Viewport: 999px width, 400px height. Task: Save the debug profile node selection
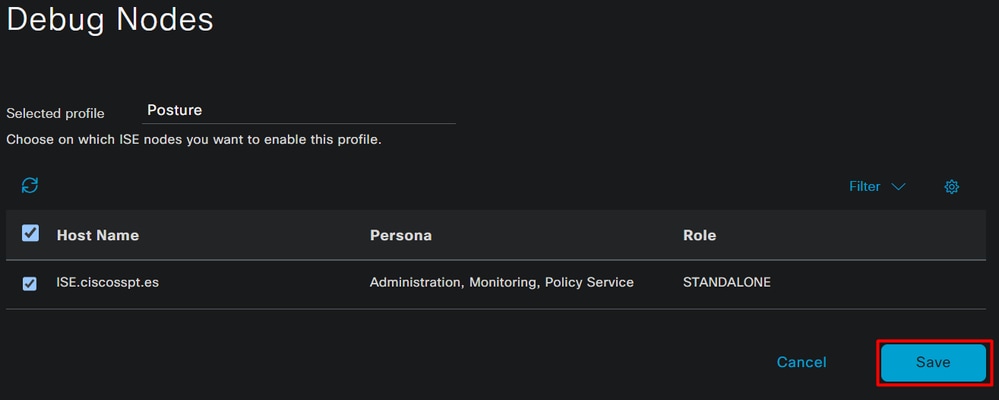[933, 362]
